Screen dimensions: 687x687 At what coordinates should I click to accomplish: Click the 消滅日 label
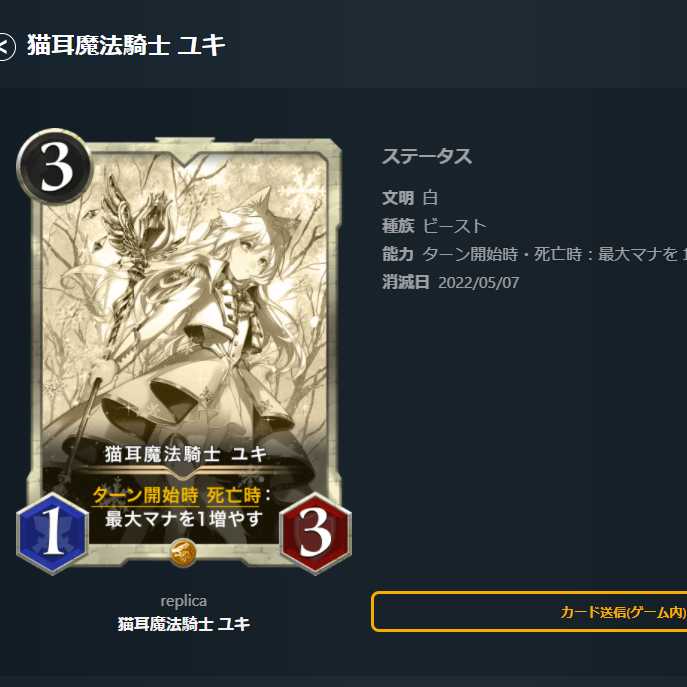(406, 283)
